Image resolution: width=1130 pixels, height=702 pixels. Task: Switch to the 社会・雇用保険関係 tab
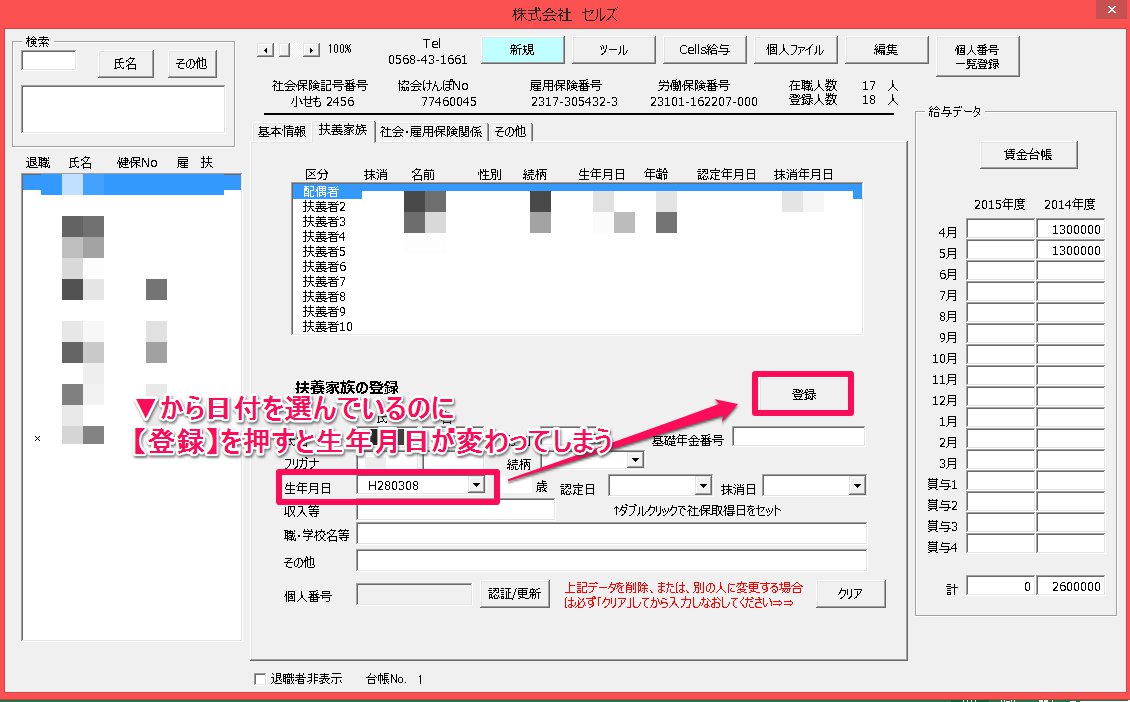(431, 132)
